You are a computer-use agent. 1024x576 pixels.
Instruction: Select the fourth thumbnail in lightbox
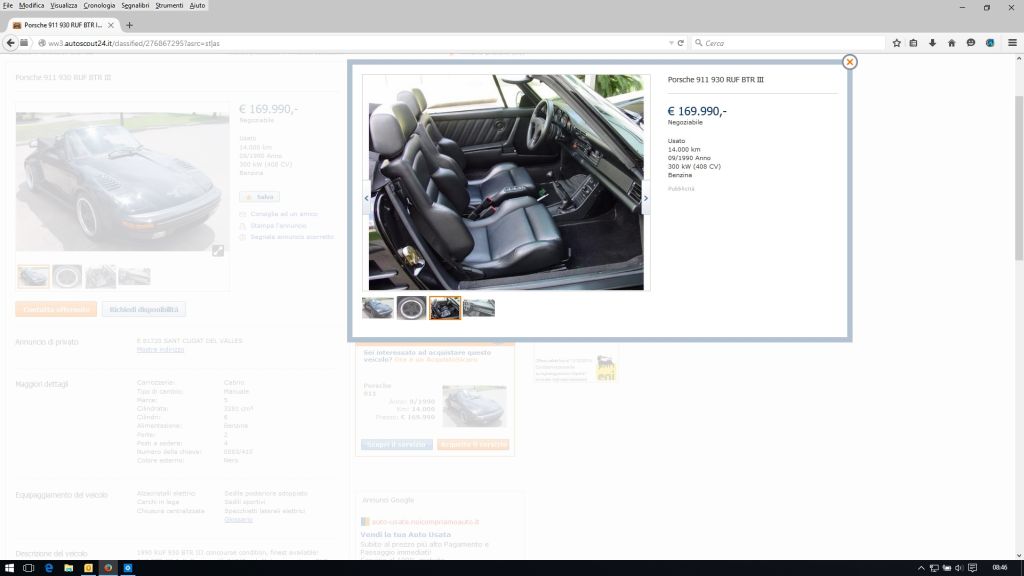(479, 308)
